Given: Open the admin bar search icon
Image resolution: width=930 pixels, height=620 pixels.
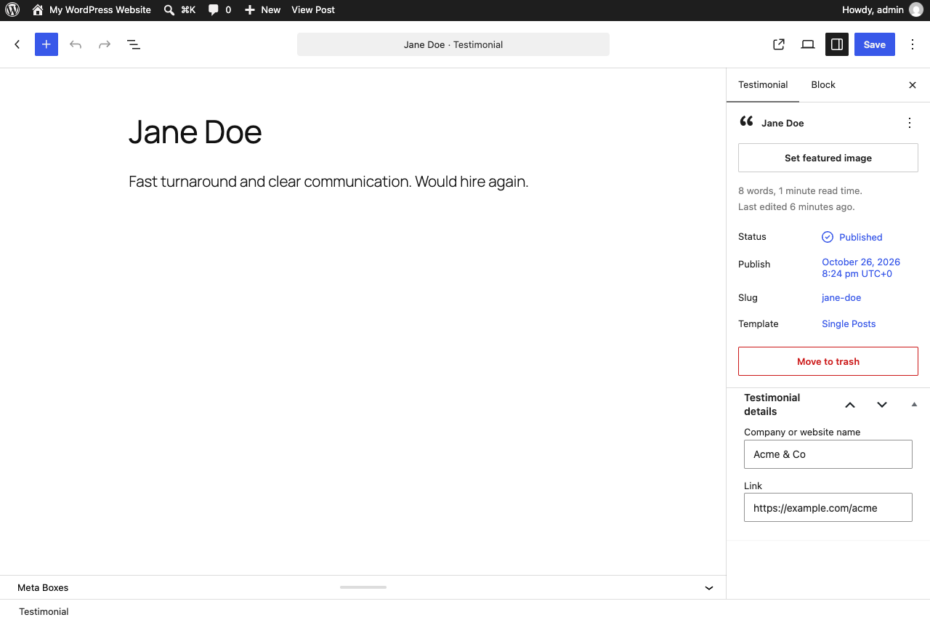Looking at the screenshot, I should 169,10.
